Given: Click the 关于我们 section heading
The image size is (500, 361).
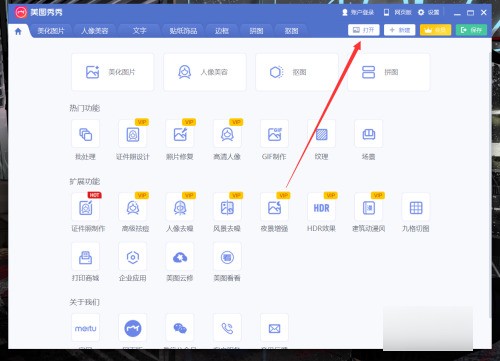Looking at the screenshot, I should (x=85, y=302).
